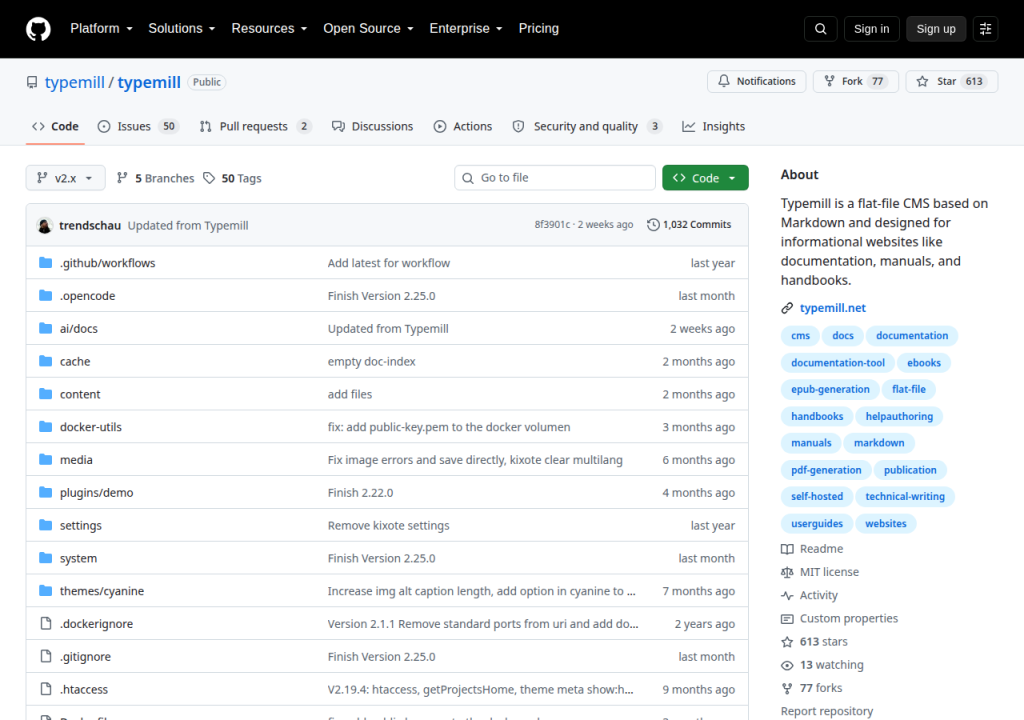
Task: Switch to the Issues tab
Action: [138, 127]
